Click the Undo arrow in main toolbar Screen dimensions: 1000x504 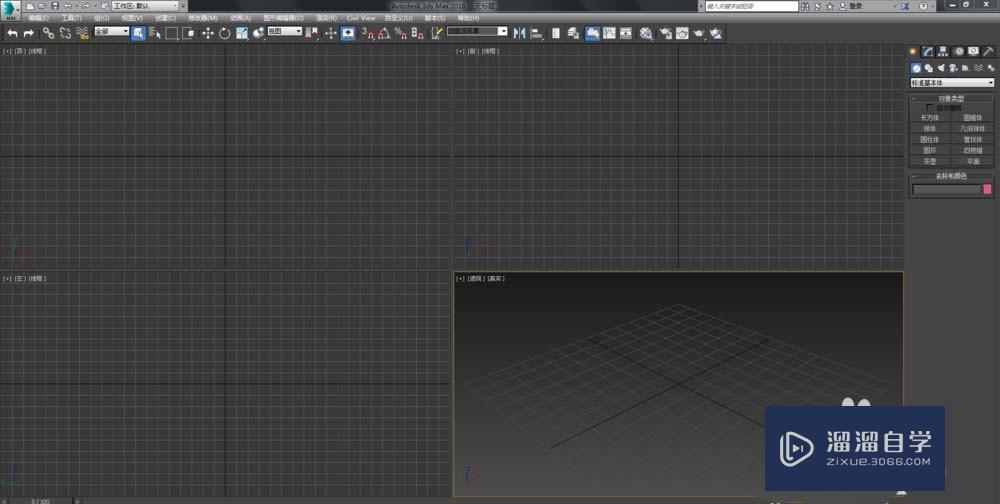[x=12, y=33]
